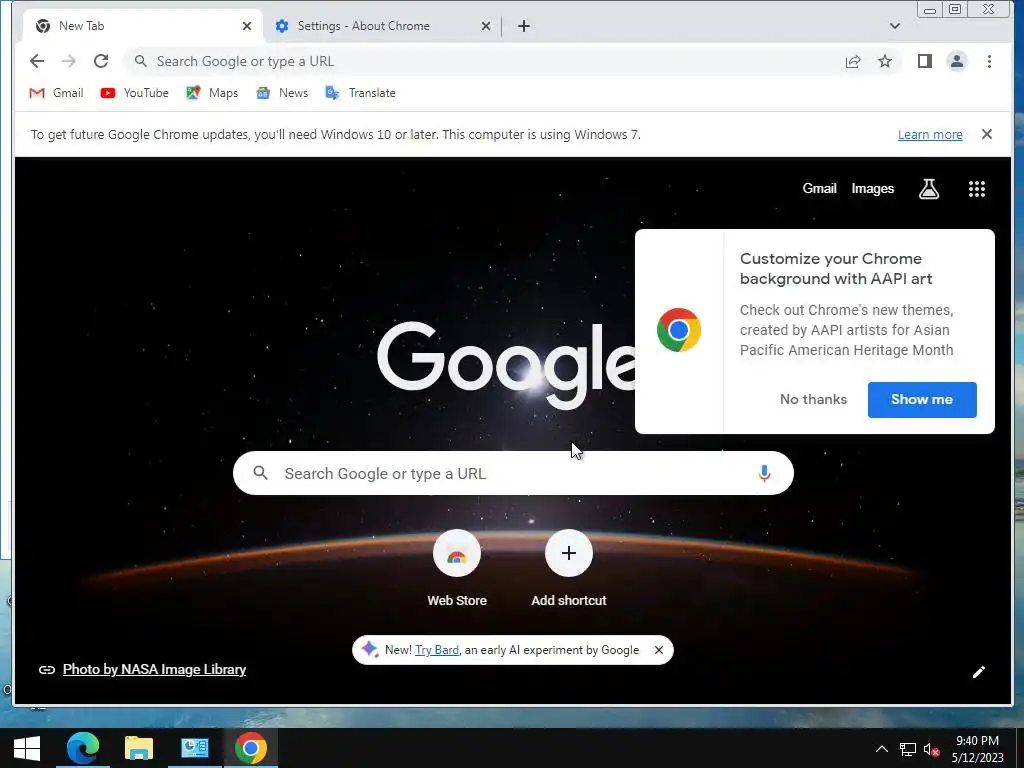
Task: Focus the address bar
Action: (483, 61)
